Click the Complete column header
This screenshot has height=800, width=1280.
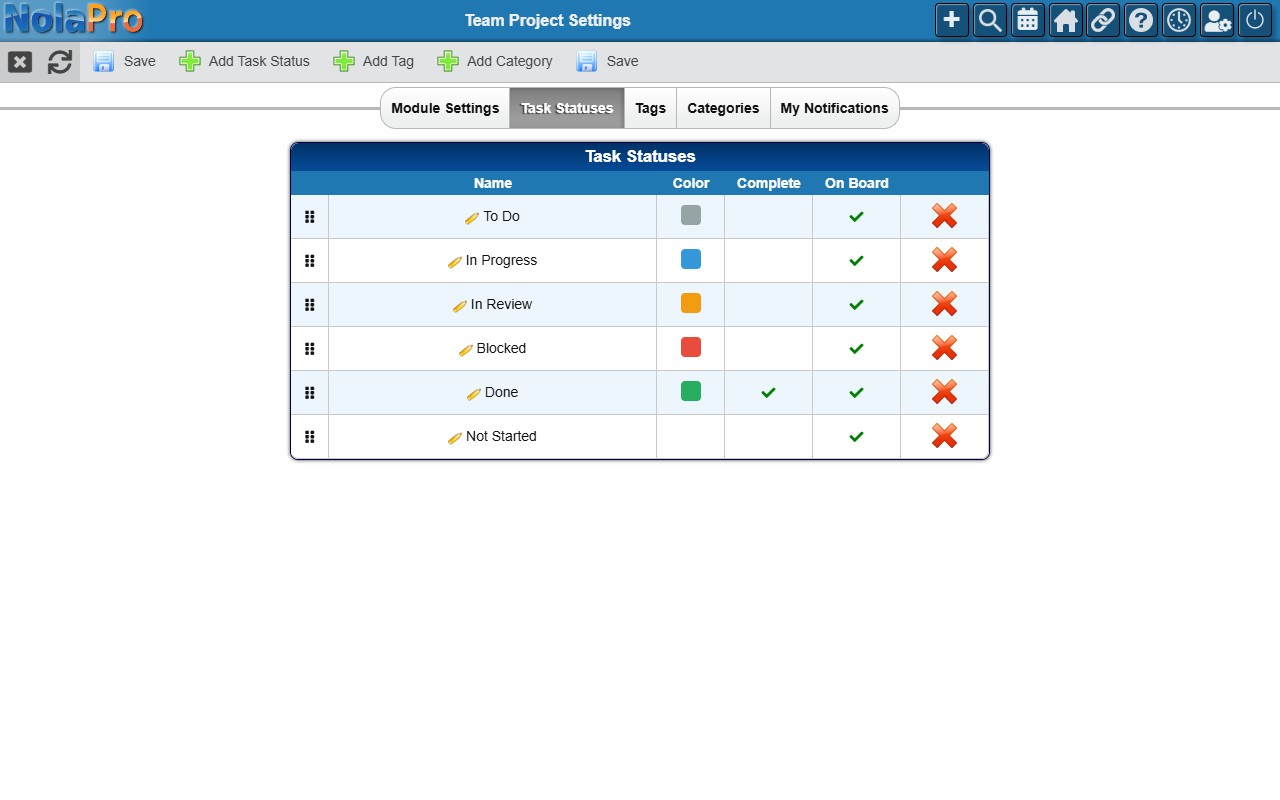tap(769, 183)
